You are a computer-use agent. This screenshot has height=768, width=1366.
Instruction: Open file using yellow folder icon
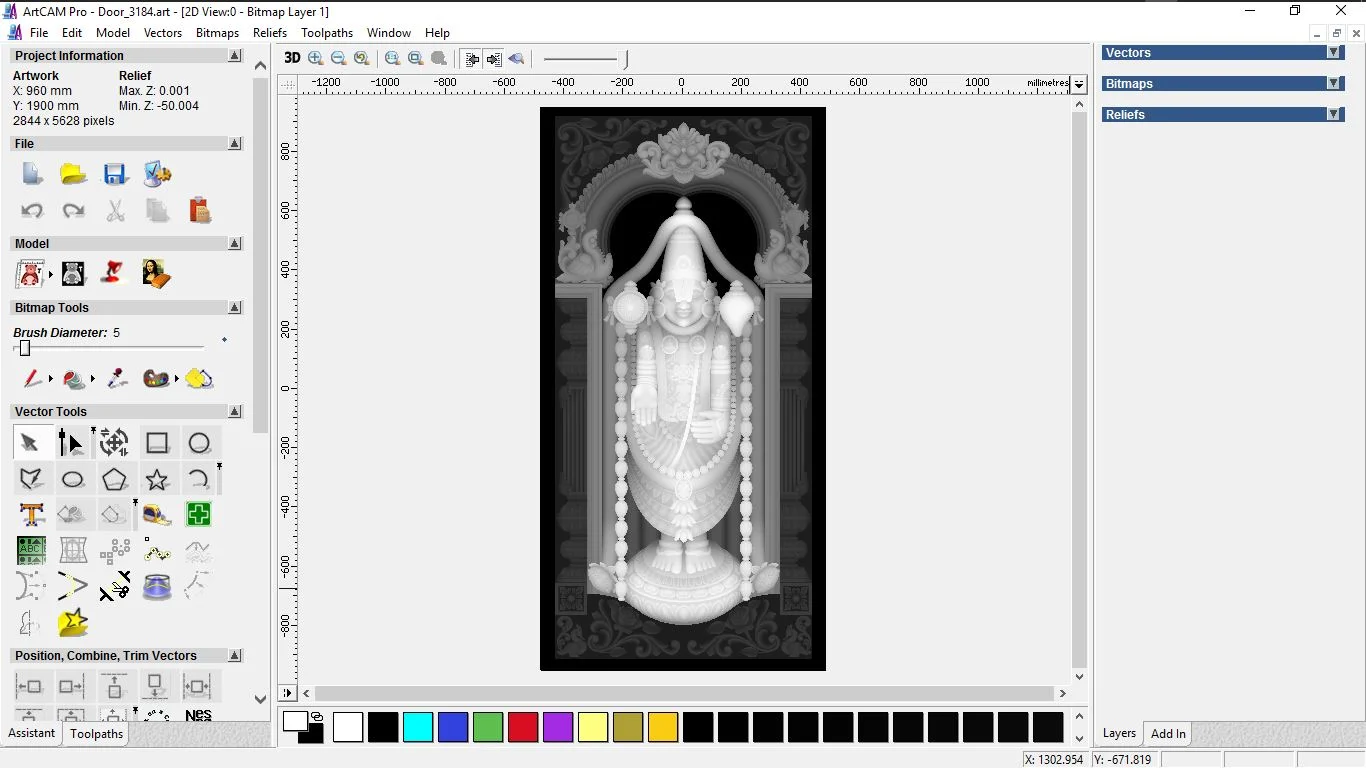73,174
